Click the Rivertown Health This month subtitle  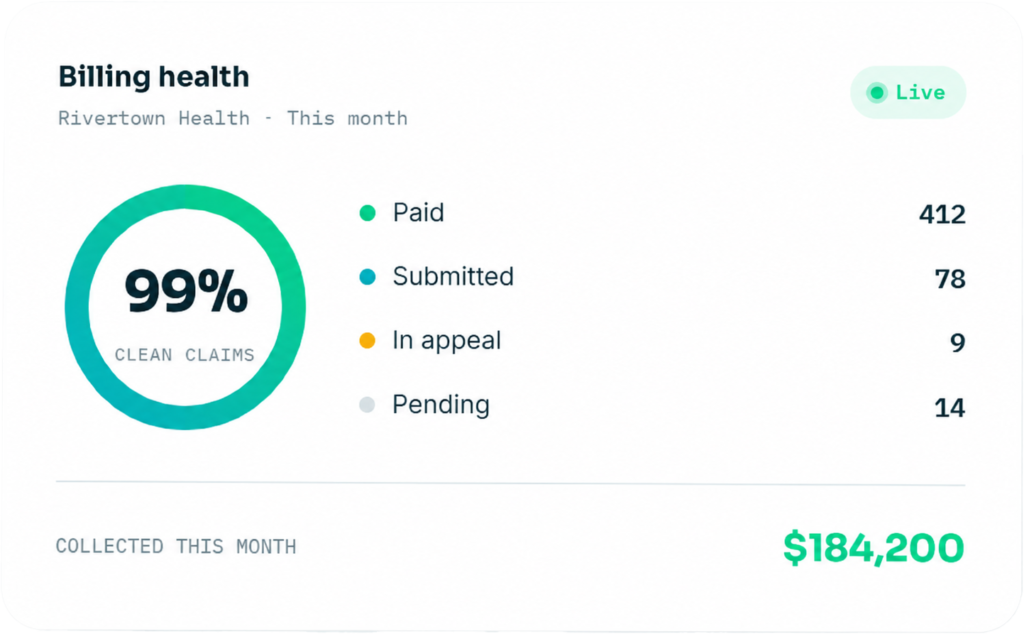click(233, 118)
